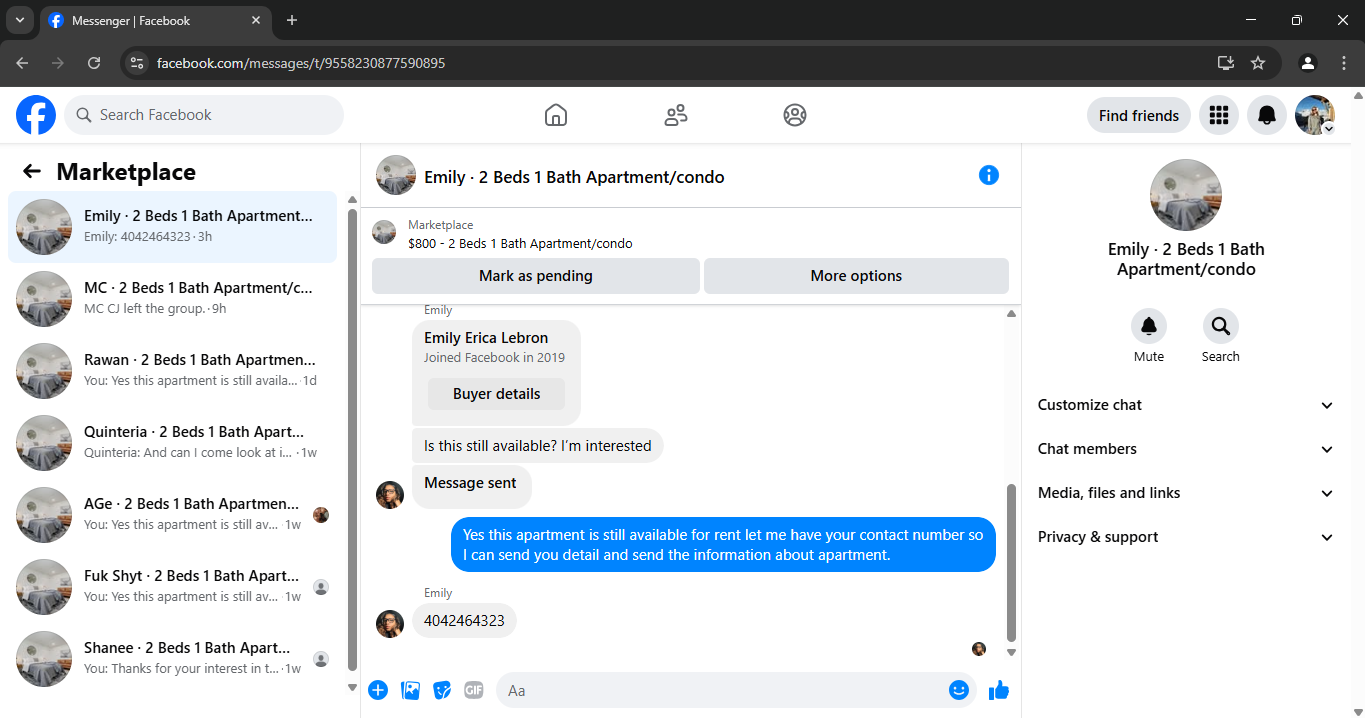Select the AGe conversation in list
Image resolution: width=1365 pixels, height=718 pixels.
pyautogui.click(x=172, y=515)
